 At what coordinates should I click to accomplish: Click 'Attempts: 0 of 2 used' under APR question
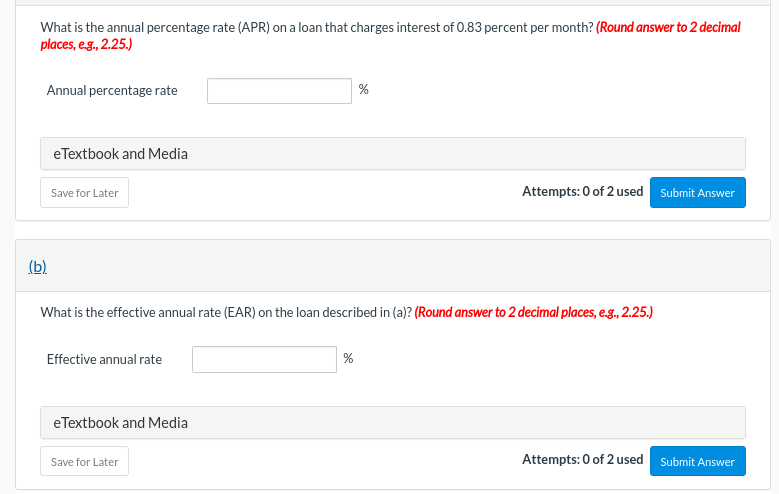point(582,191)
